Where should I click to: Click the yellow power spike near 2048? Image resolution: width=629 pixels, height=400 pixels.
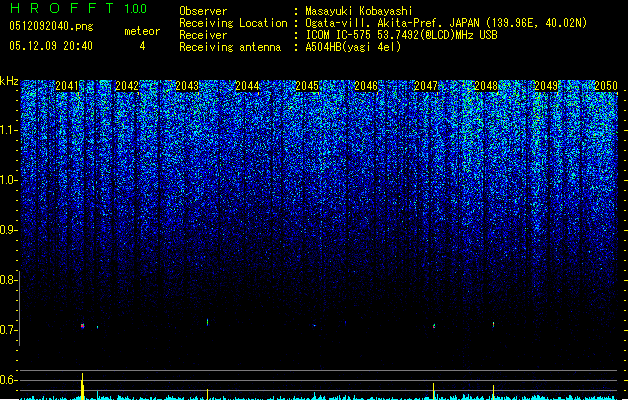(493, 392)
